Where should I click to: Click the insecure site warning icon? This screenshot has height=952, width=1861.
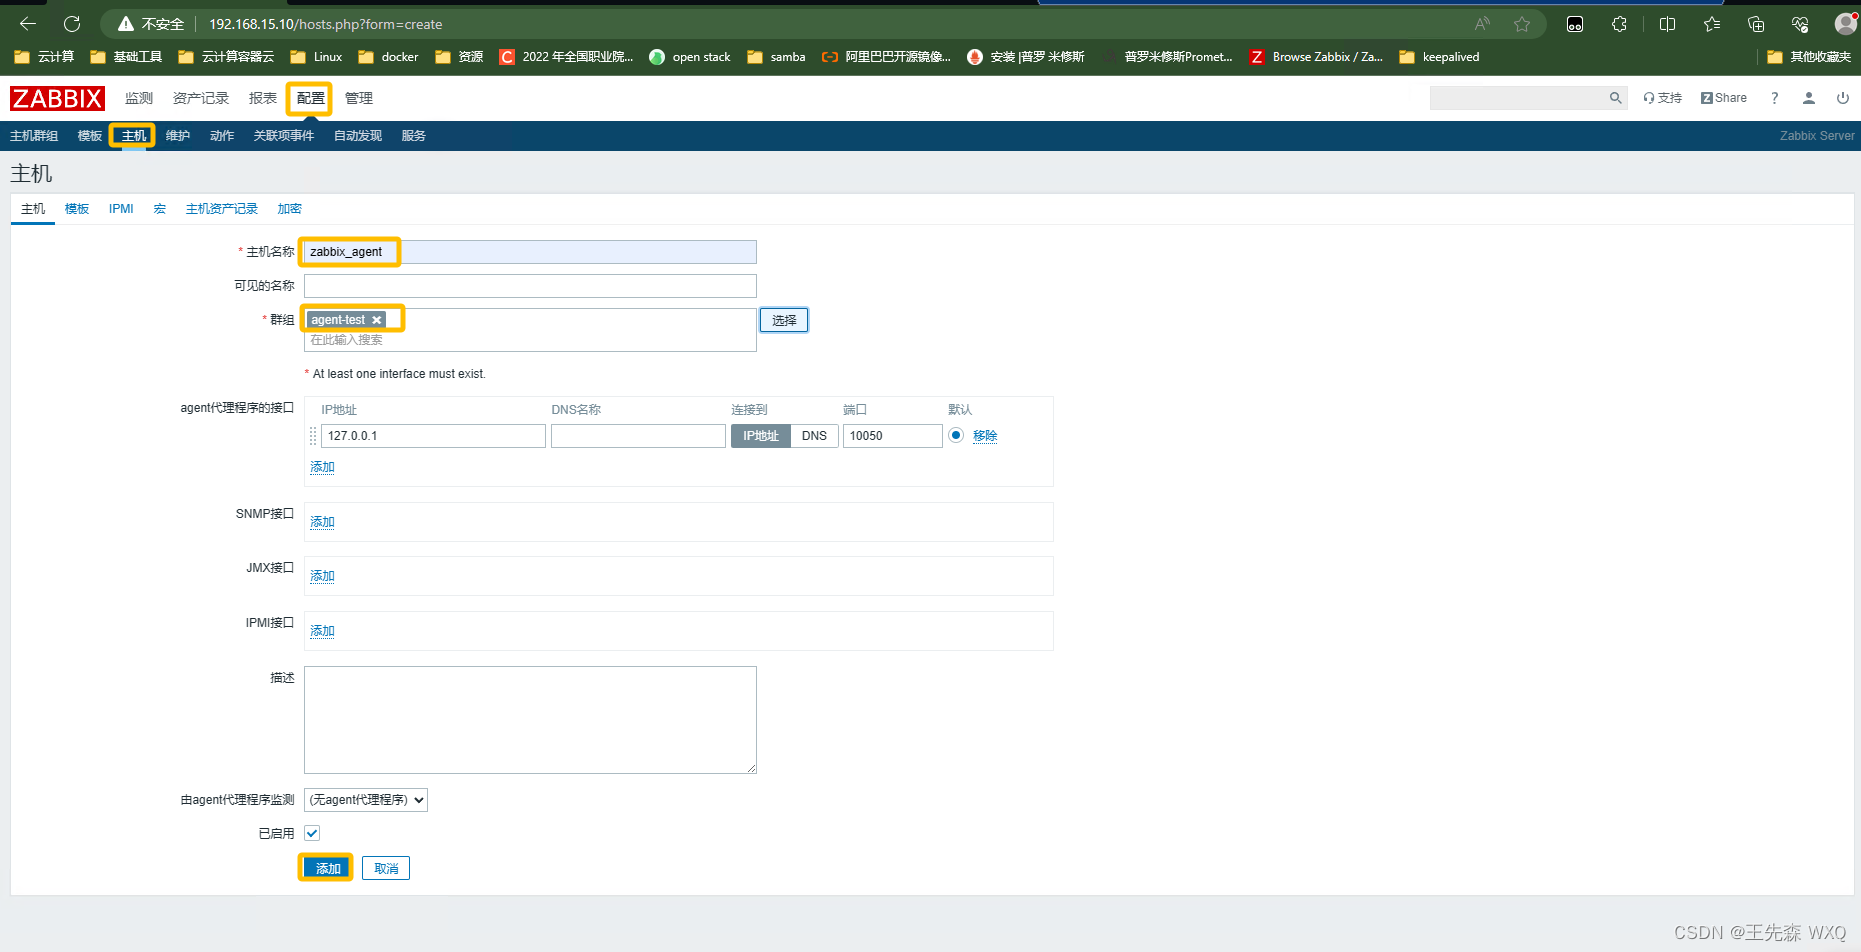[x=126, y=24]
